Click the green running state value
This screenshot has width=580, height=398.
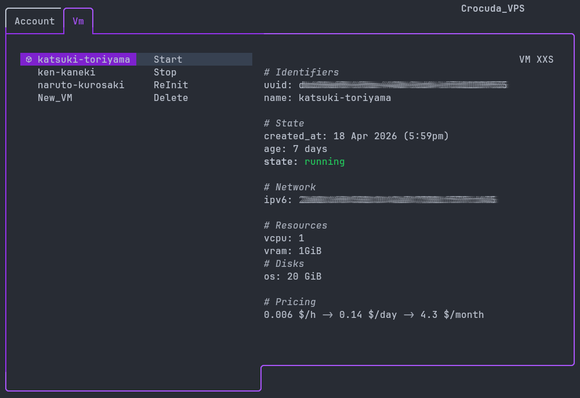click(x=324, y=162)
